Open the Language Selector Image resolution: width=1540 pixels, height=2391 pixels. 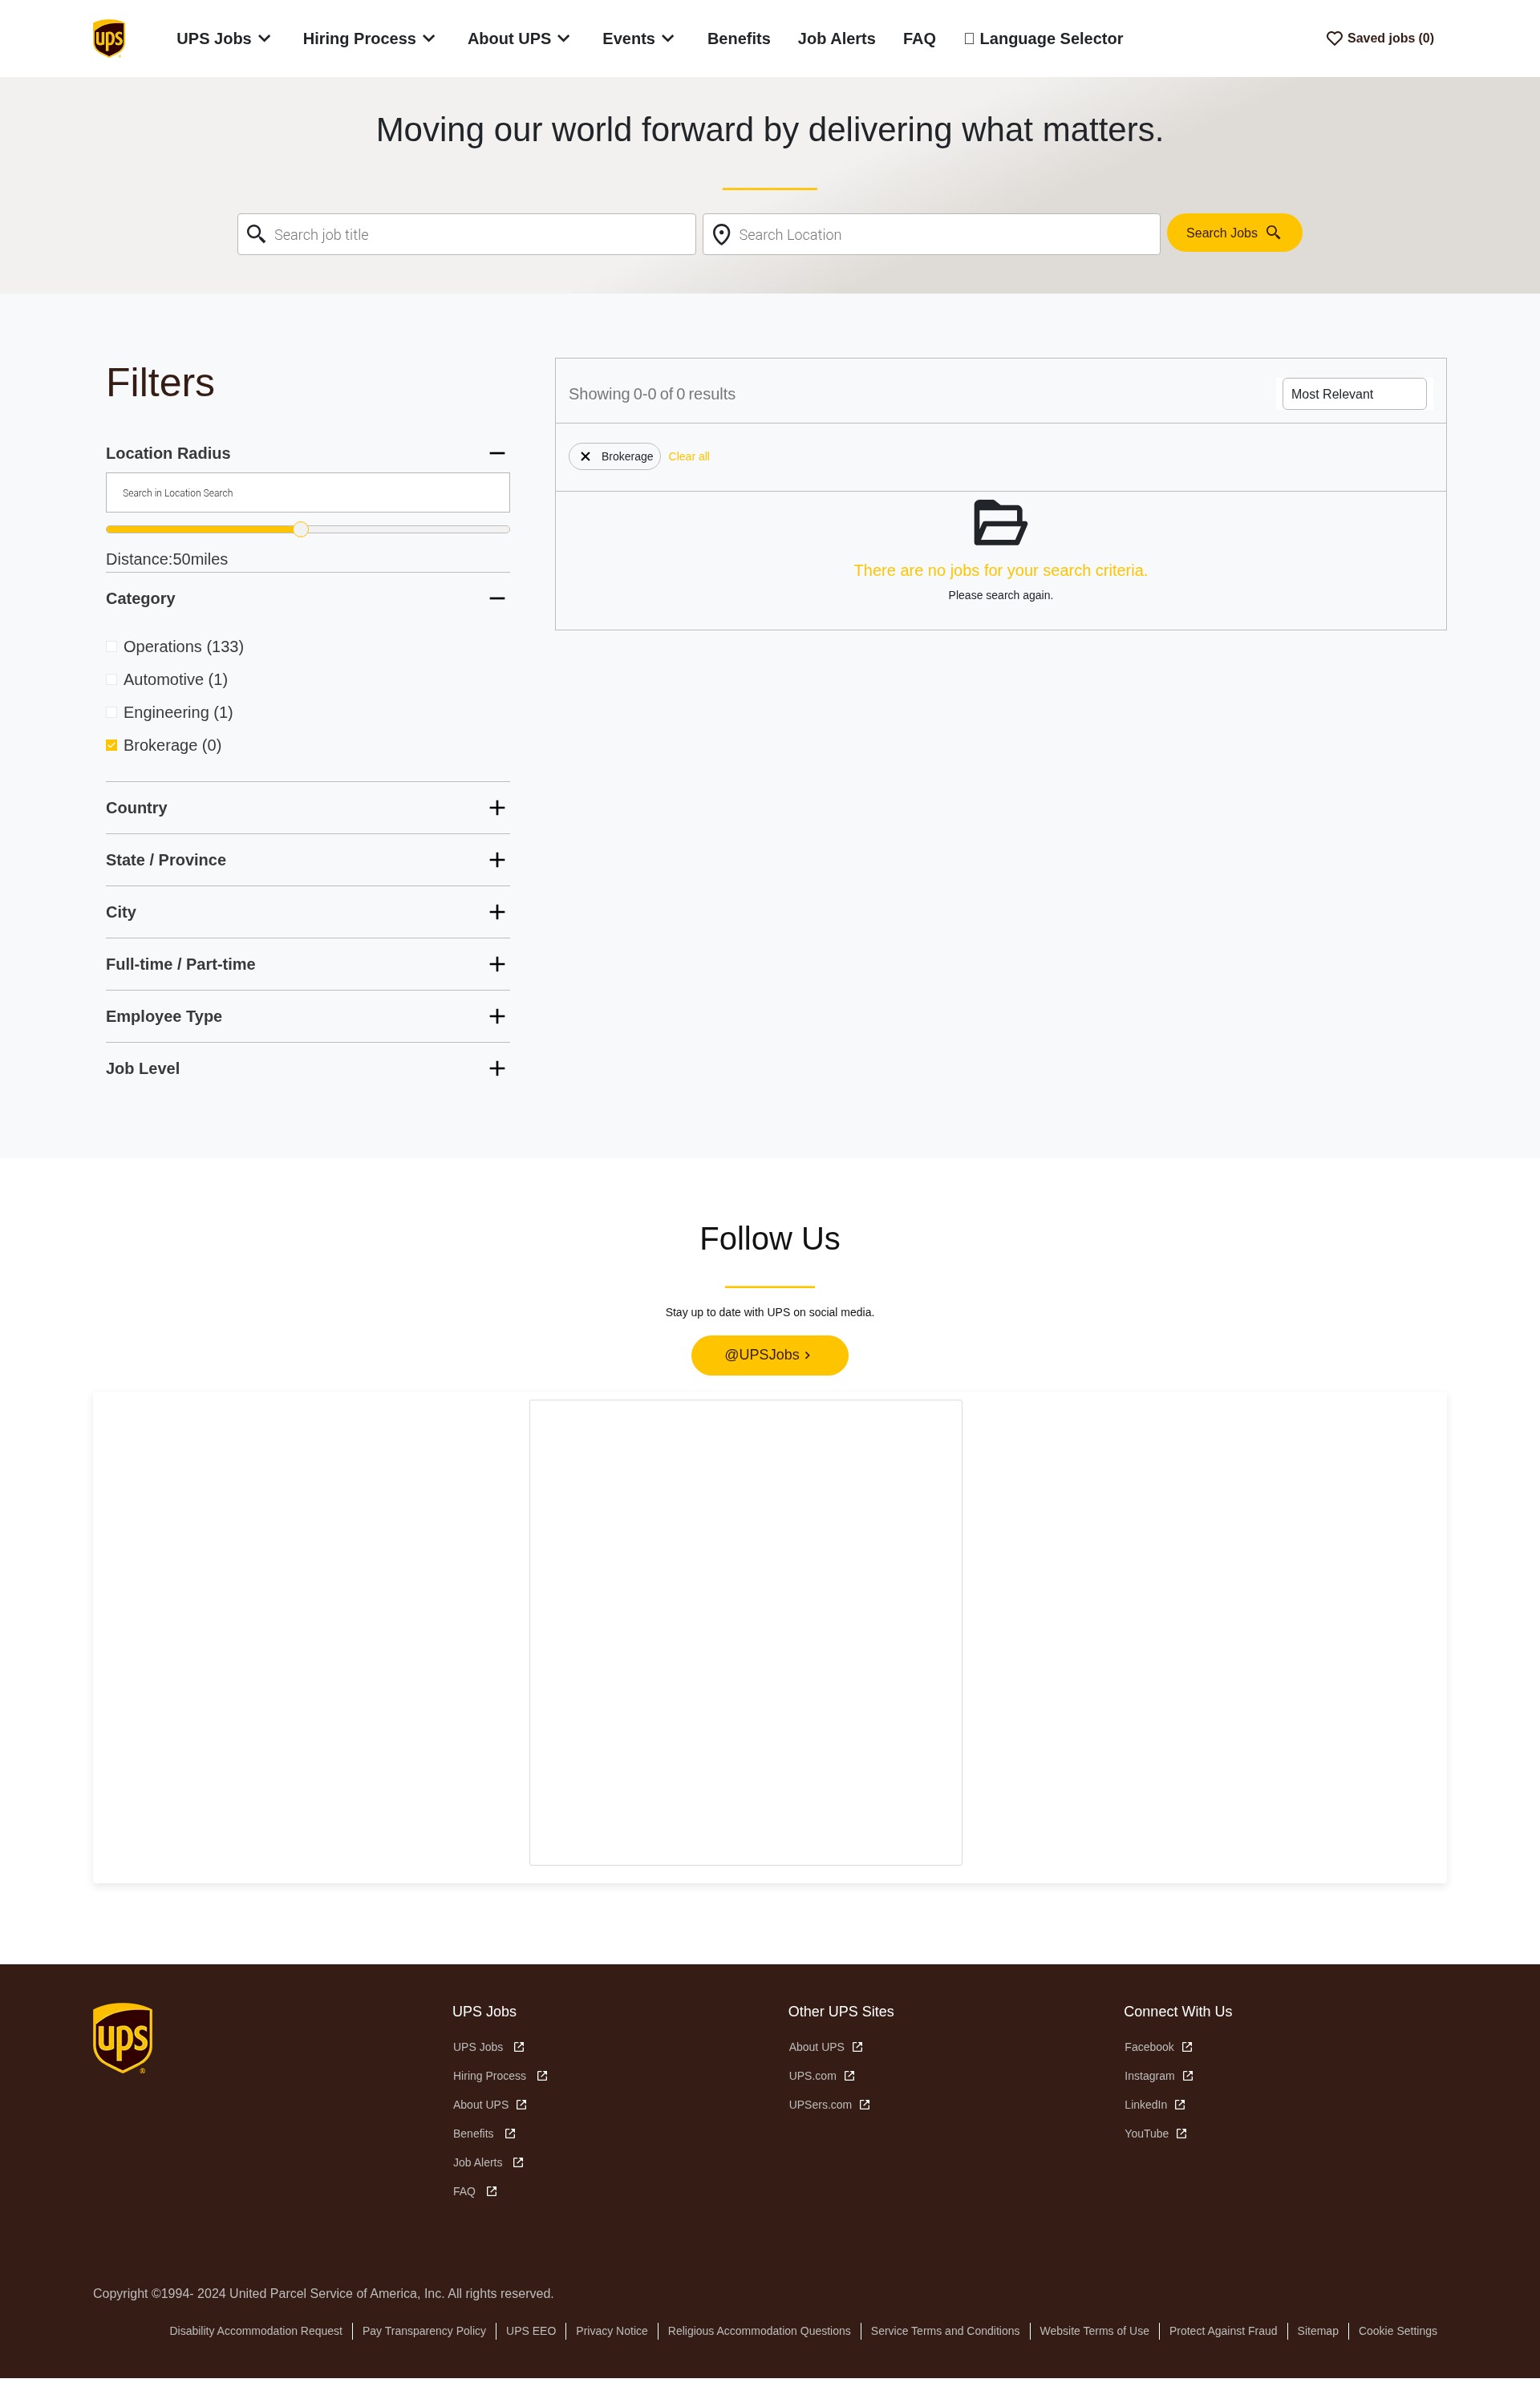pyautogui.click(x=1043, y=38)
